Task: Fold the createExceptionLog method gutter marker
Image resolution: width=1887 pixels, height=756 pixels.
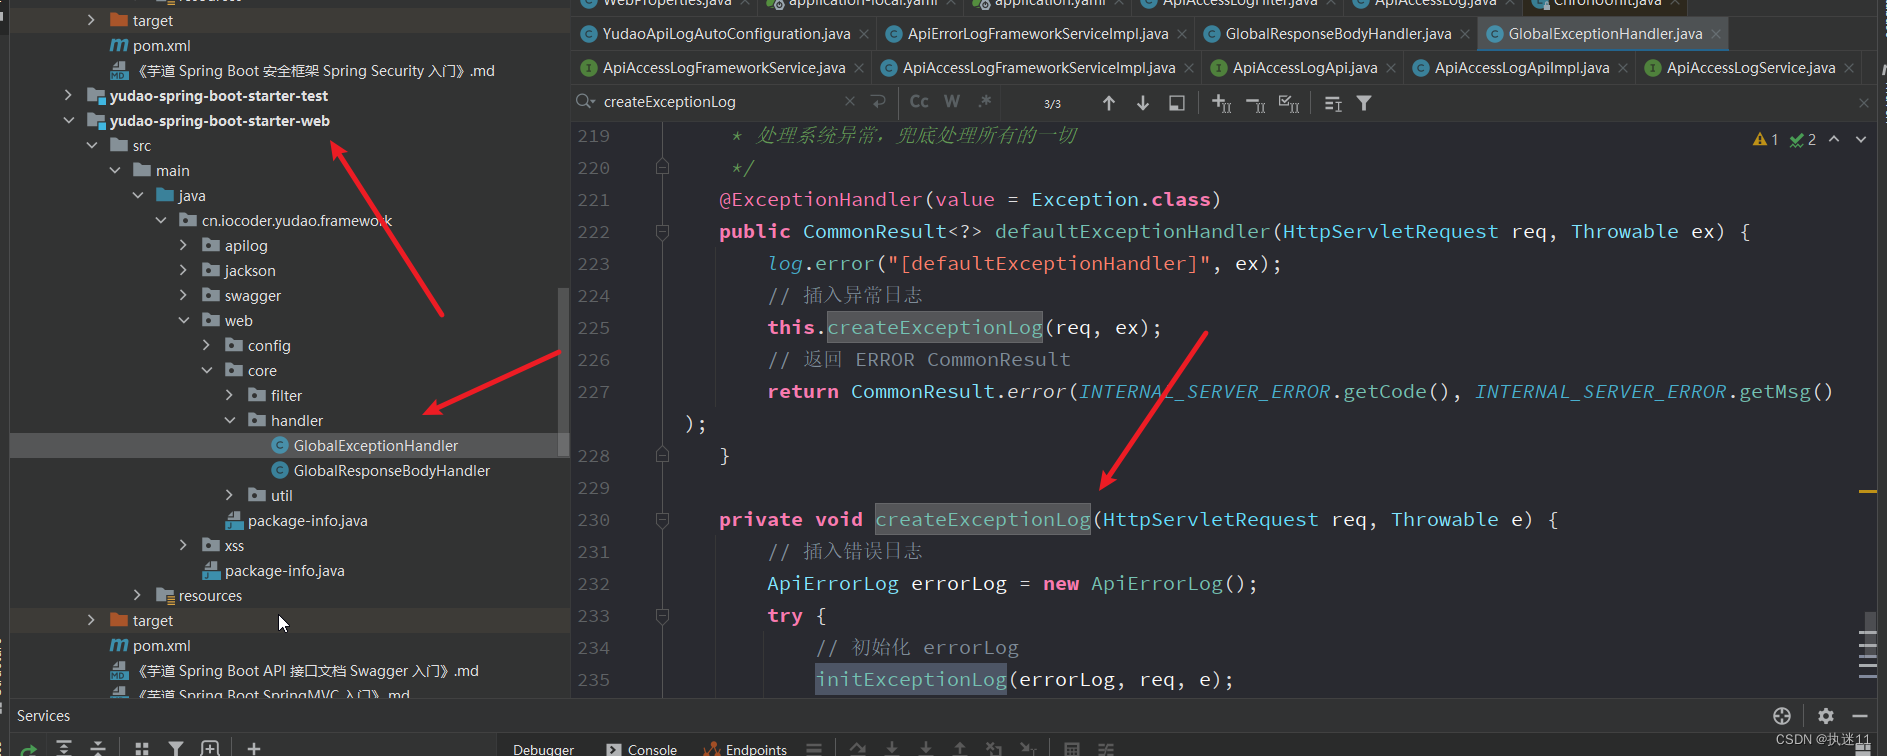Action: pos(662,520)
